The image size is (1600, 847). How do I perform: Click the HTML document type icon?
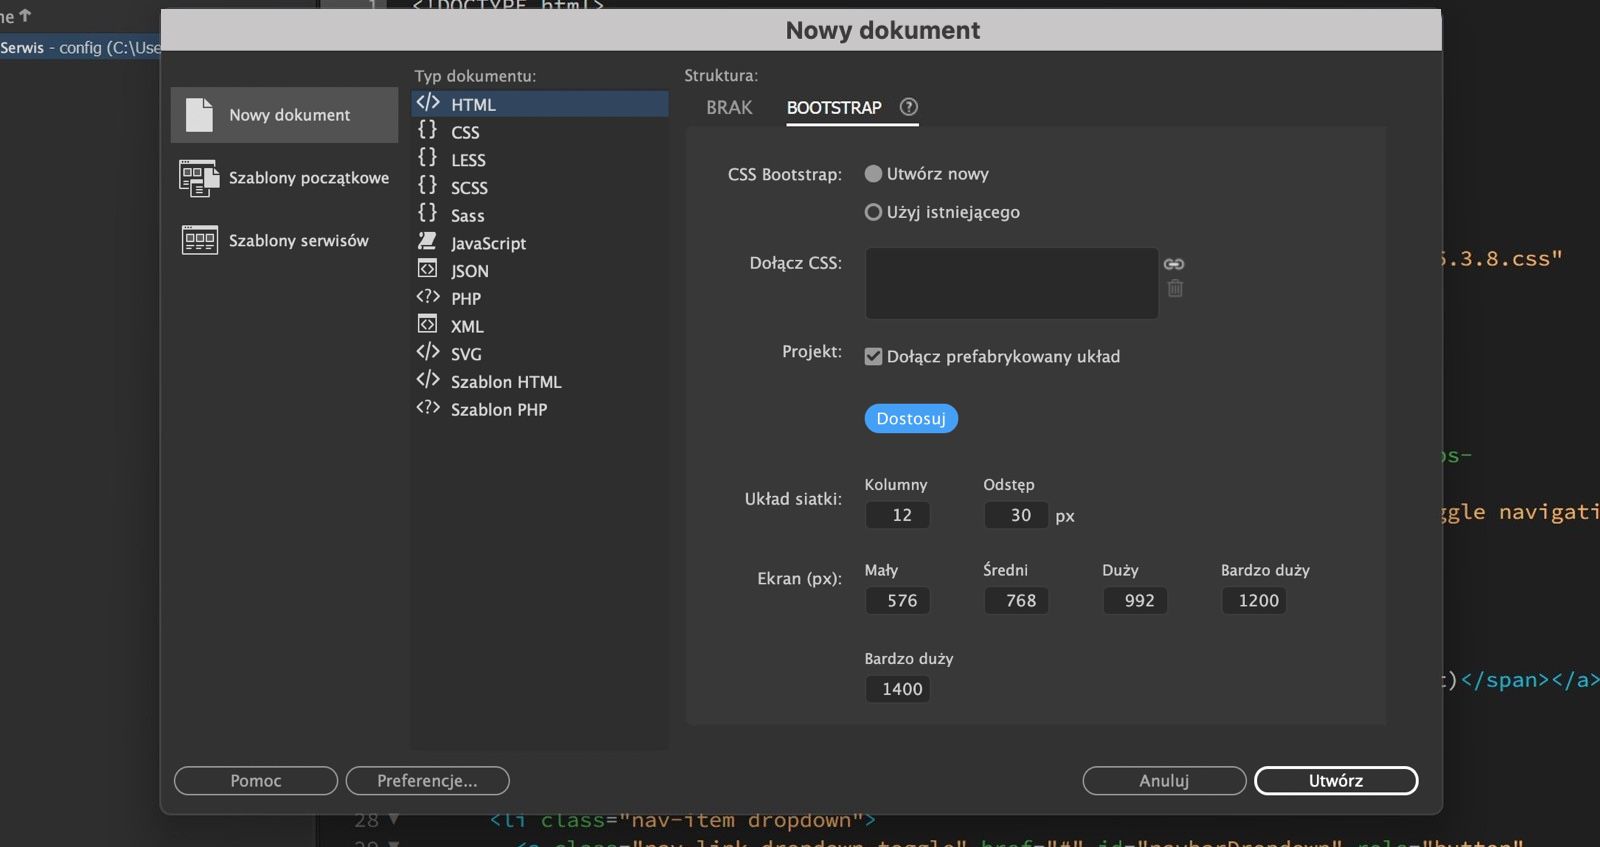click(428, 103)
